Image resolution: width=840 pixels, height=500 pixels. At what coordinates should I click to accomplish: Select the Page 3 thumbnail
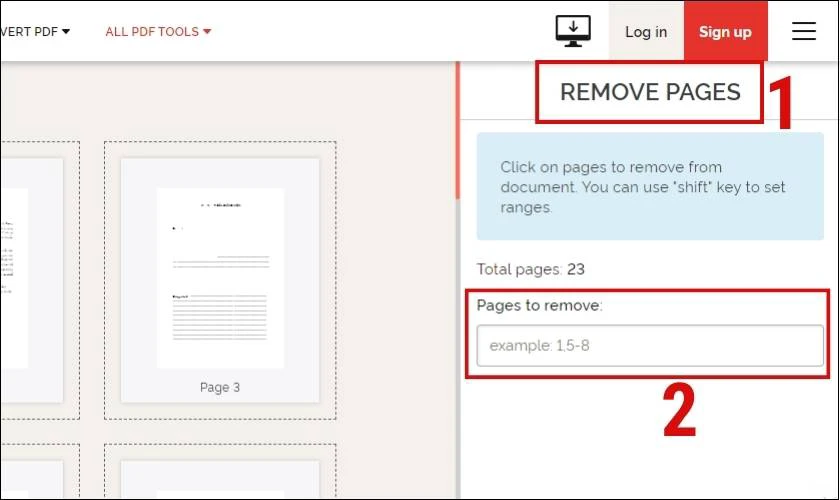(220, 280)
